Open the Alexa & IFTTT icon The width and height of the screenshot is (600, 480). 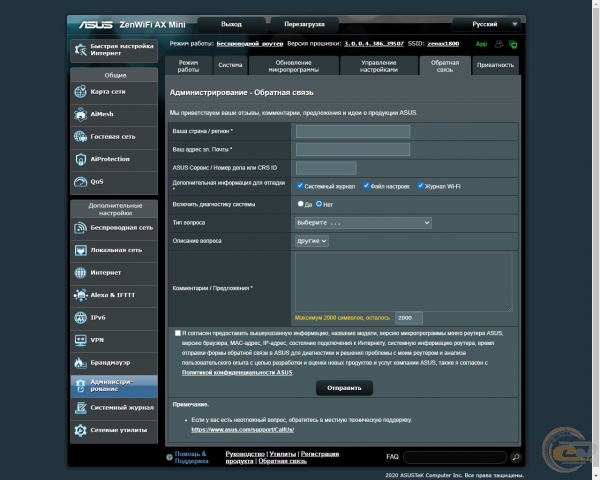point(80,295)
